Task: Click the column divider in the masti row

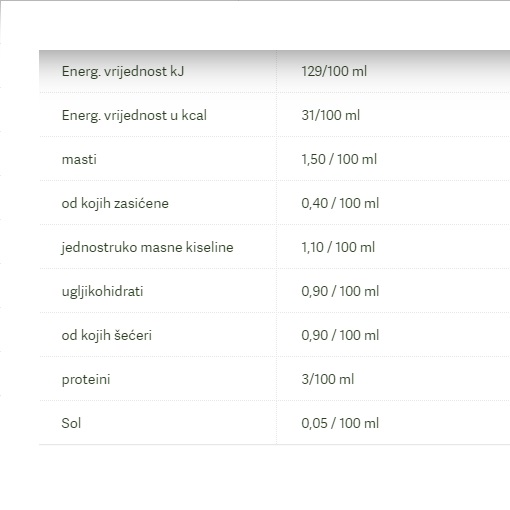Action: click(x=276, y=159)
